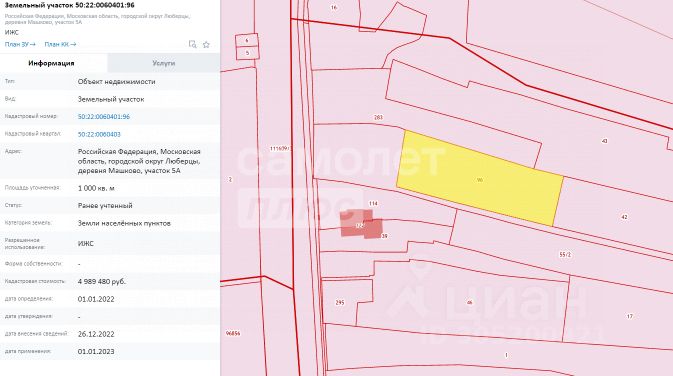Viewport: 673px width, 376px height.
Task: Open the План ЗУ link
Action: [20, 44]
